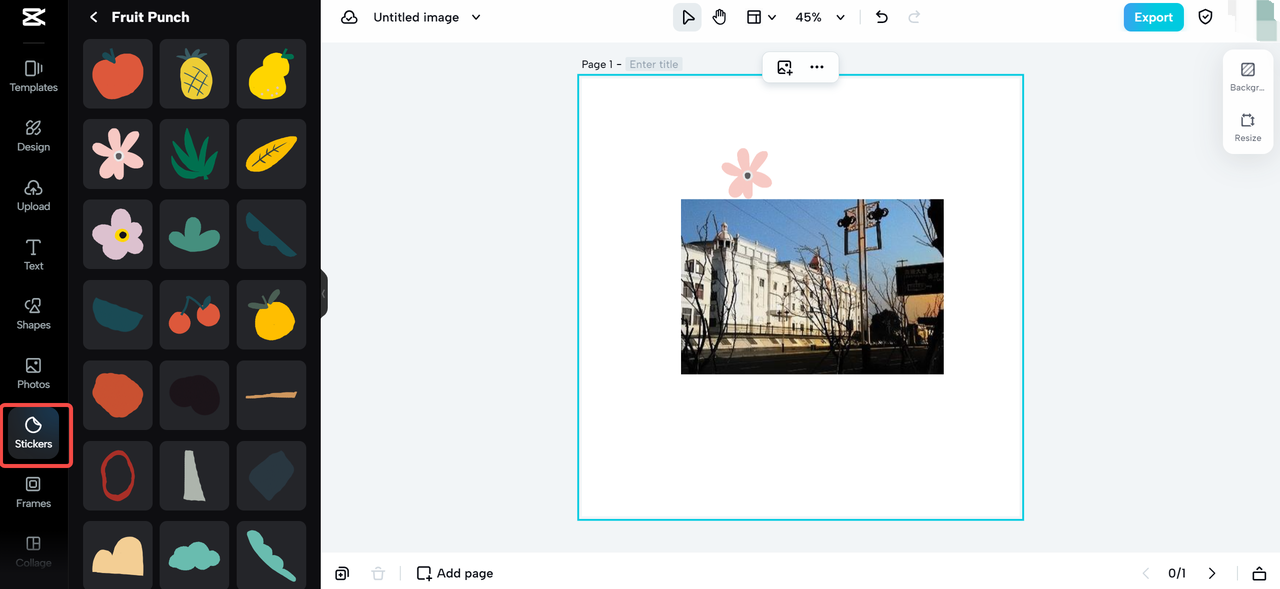Click the page title input field
This screenshot has width=1280, height=589.
point(654,64)
